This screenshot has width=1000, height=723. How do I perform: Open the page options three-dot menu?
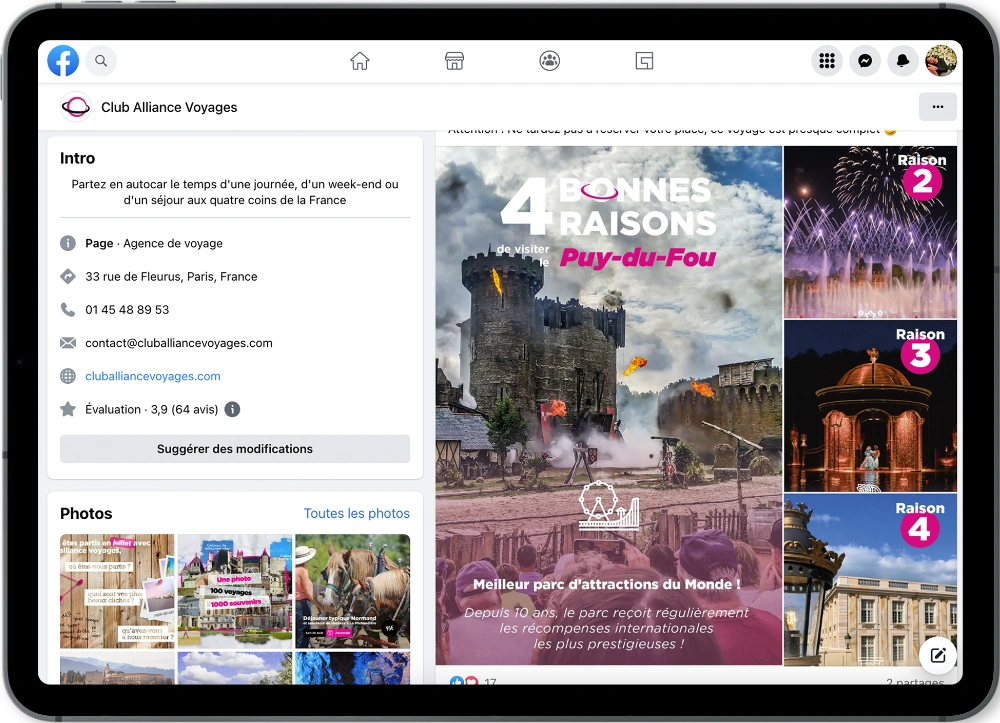937,106
